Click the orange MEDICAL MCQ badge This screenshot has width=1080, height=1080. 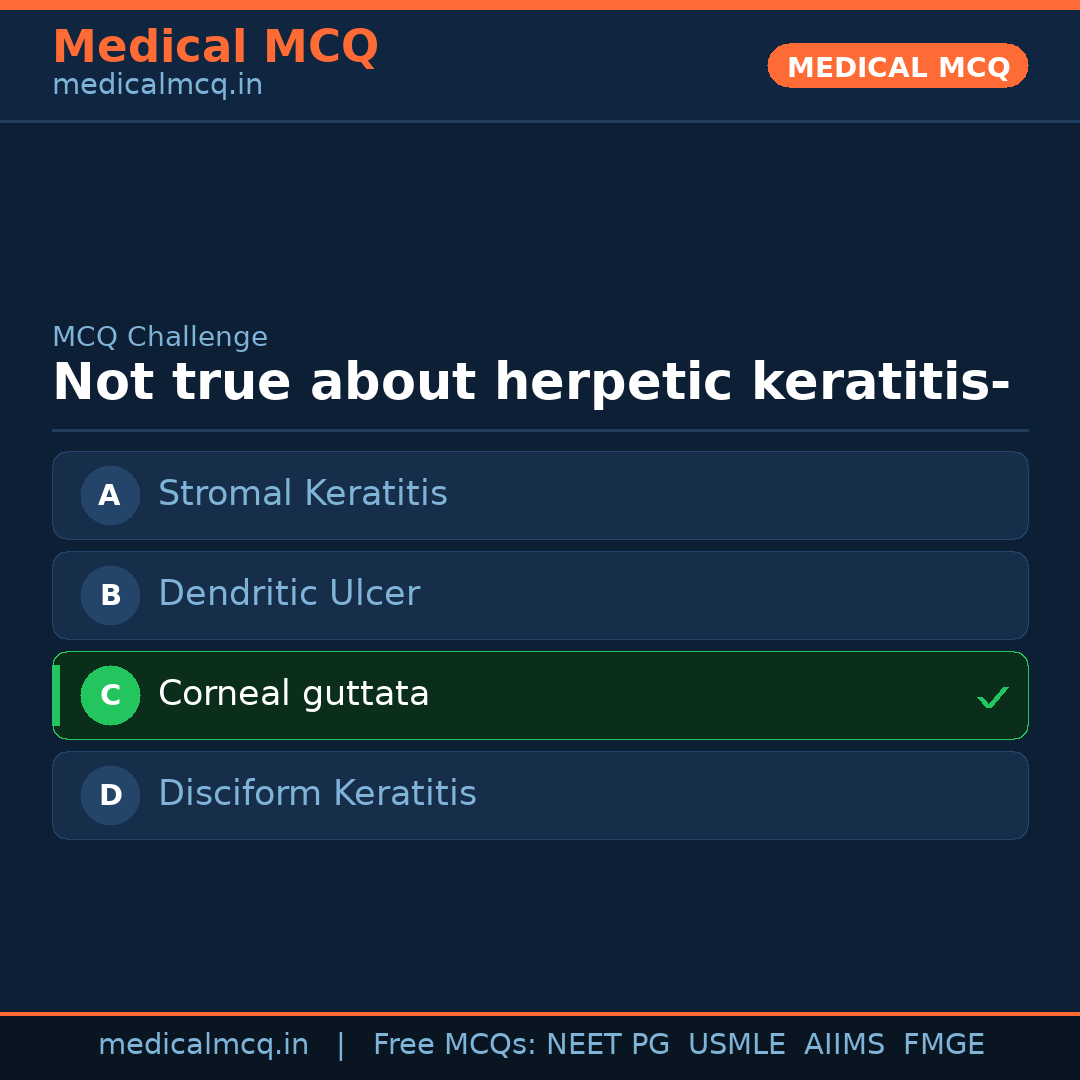[897, 66]
